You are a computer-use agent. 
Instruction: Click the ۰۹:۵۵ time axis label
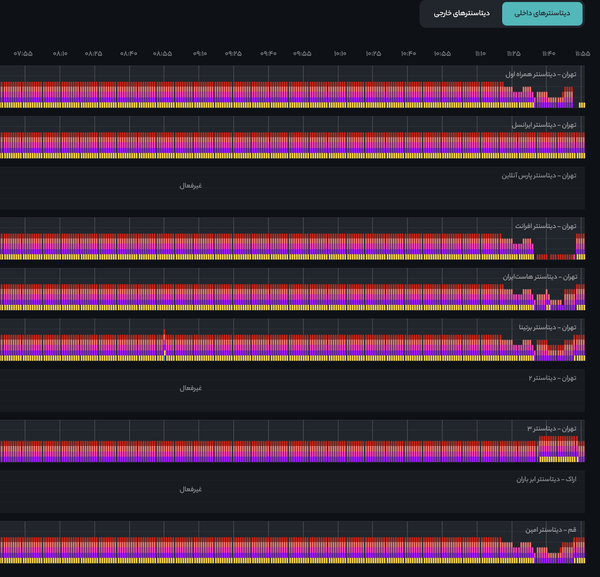pyautogui.click(x=302, y=54)
